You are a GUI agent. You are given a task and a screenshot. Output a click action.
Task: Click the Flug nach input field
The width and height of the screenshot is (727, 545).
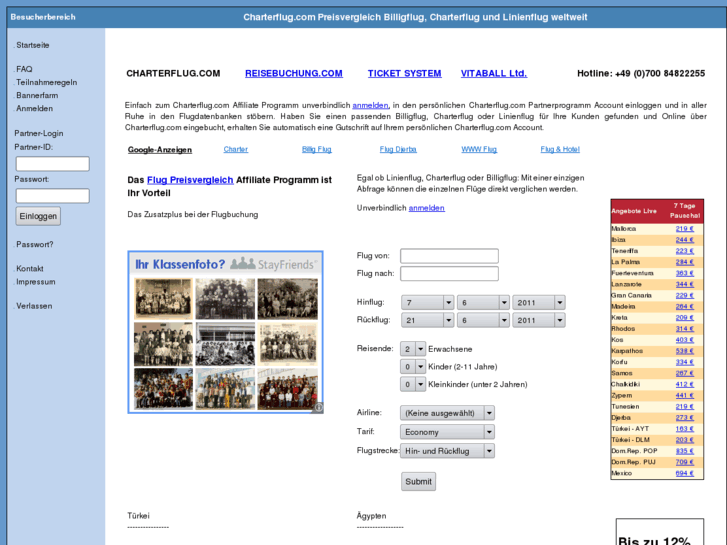[449, 274]
